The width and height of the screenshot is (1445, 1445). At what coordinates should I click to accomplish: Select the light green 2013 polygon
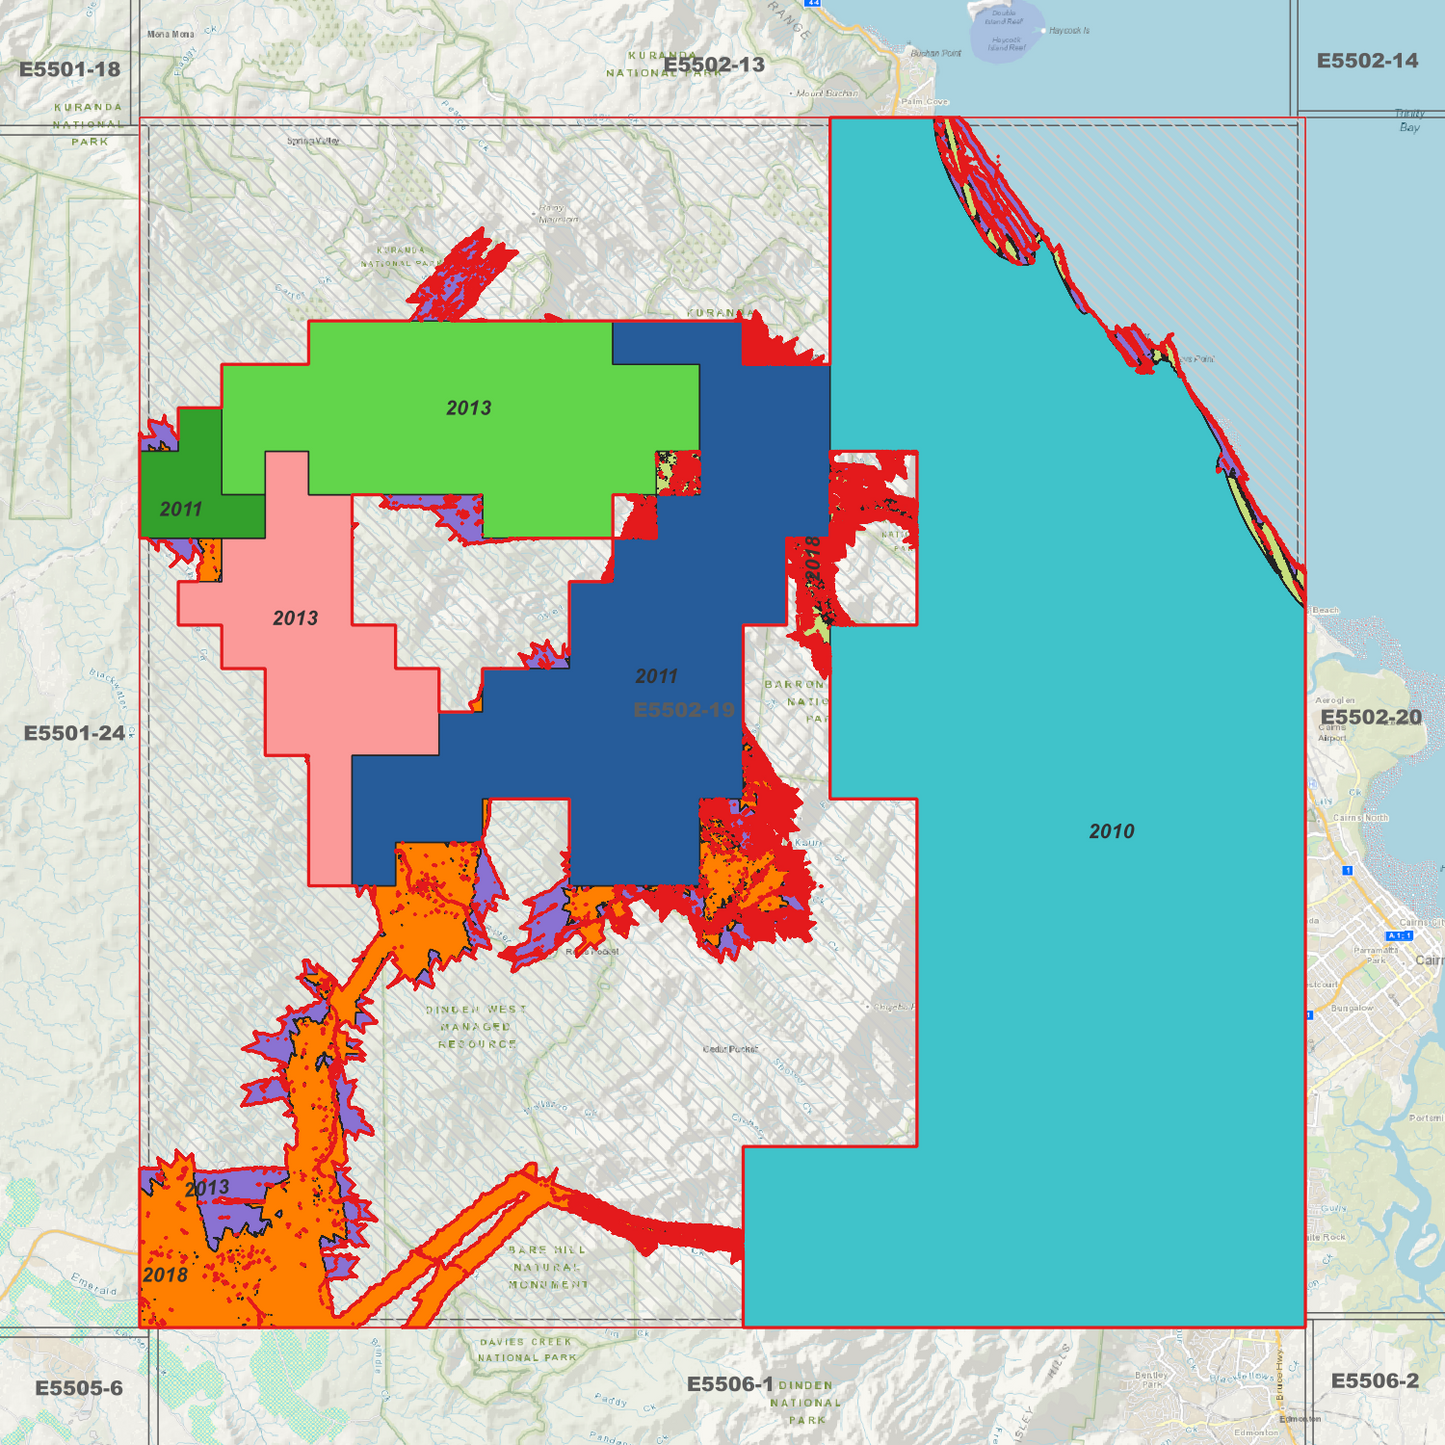pyautogui.click(x=468, y=420)
